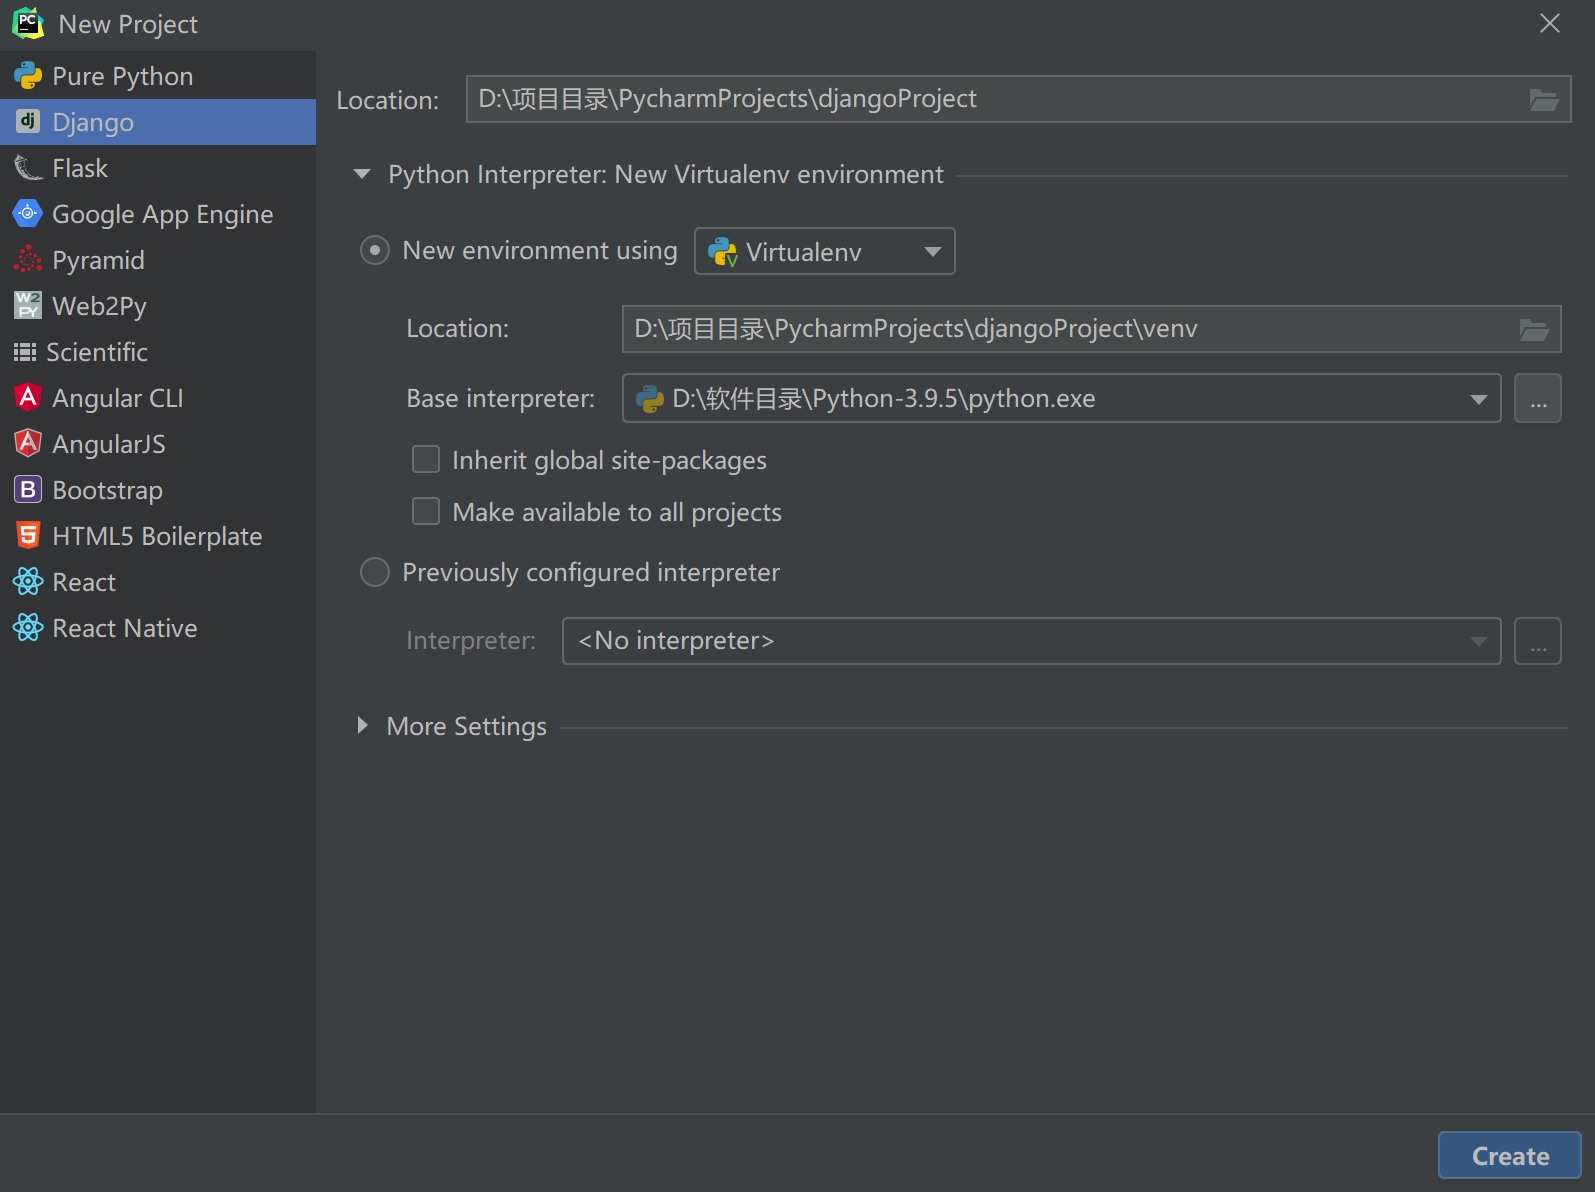Screen dimensions: 1595x1192
Task: Close the New Project dialog
Action: (1550, 23)
